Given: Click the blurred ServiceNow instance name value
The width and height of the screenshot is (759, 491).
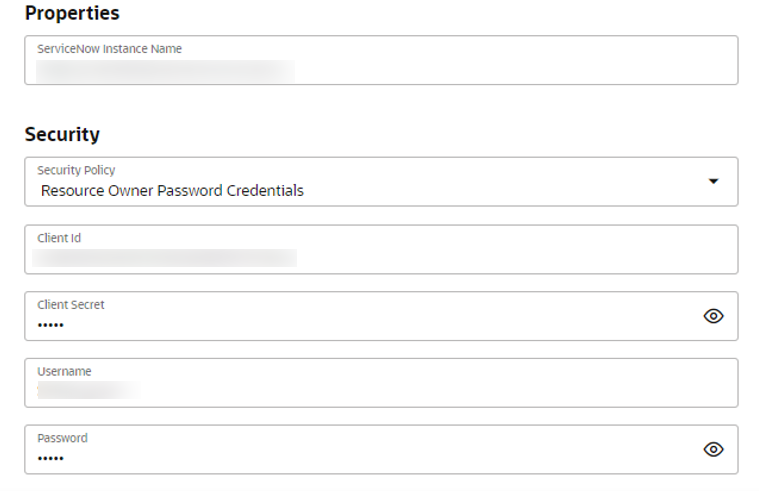Looking at the screenshot, I should [x=165, y=70].
